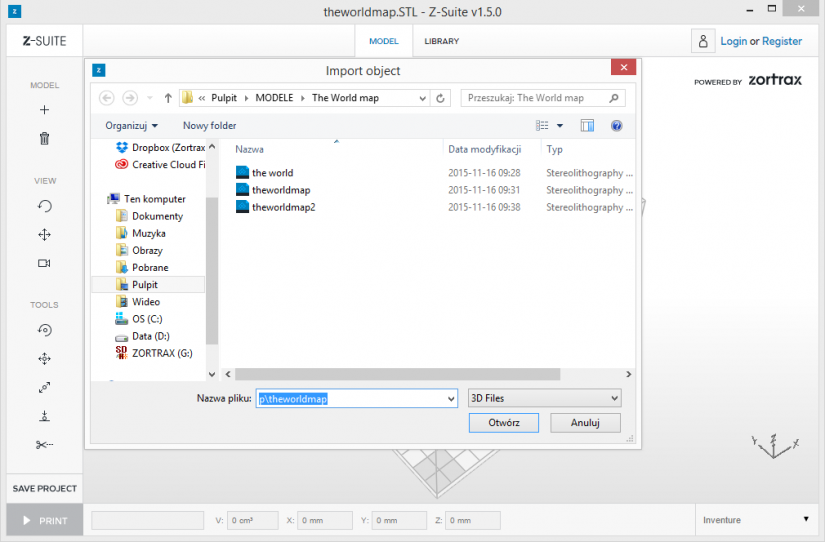Switch to the MODEL tab
Viewport: 825px width, 542px height.
tap(384, 41)
